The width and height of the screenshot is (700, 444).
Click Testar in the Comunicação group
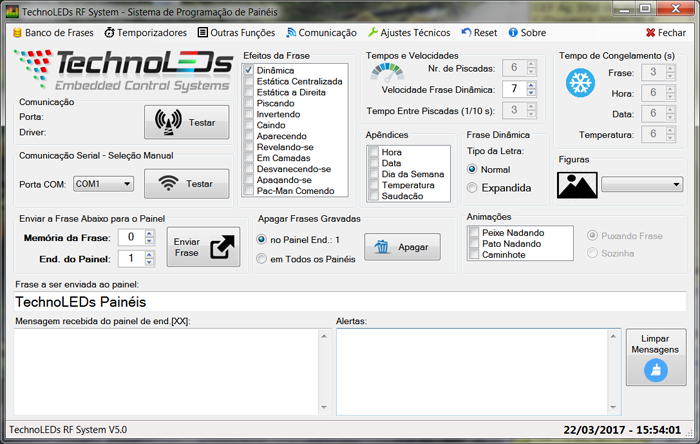tap(187, 122)
